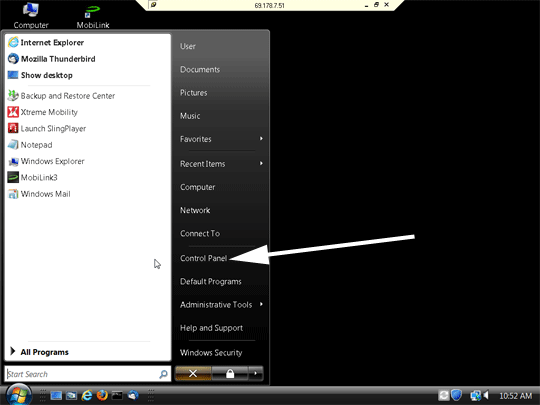540x405 pixels.
Task: Restore down the remote desktop connection bar
Action: [376, 5]
